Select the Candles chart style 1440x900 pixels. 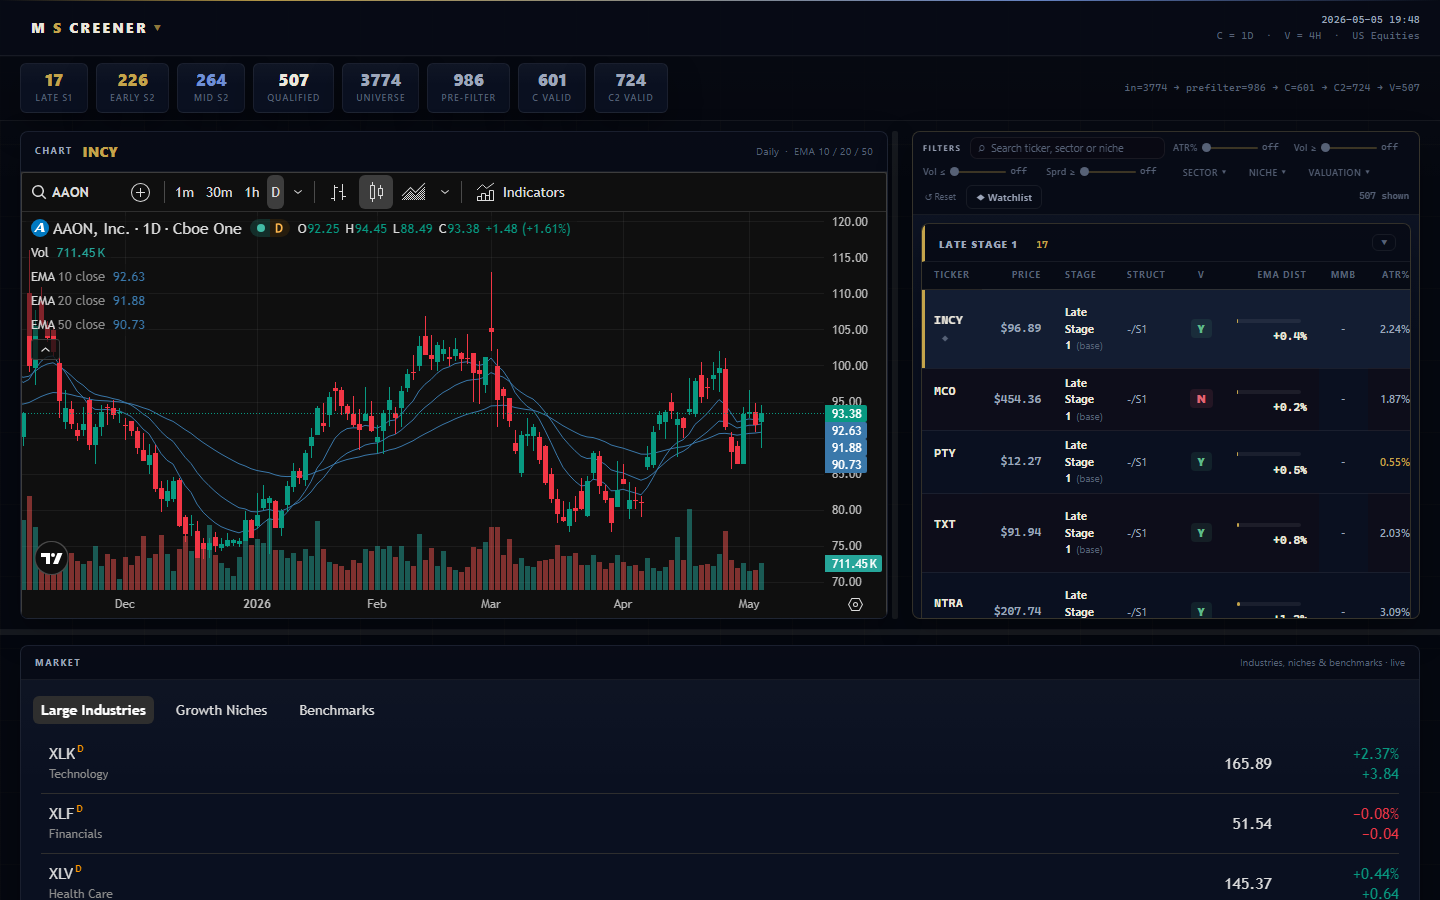coord(376,192)
